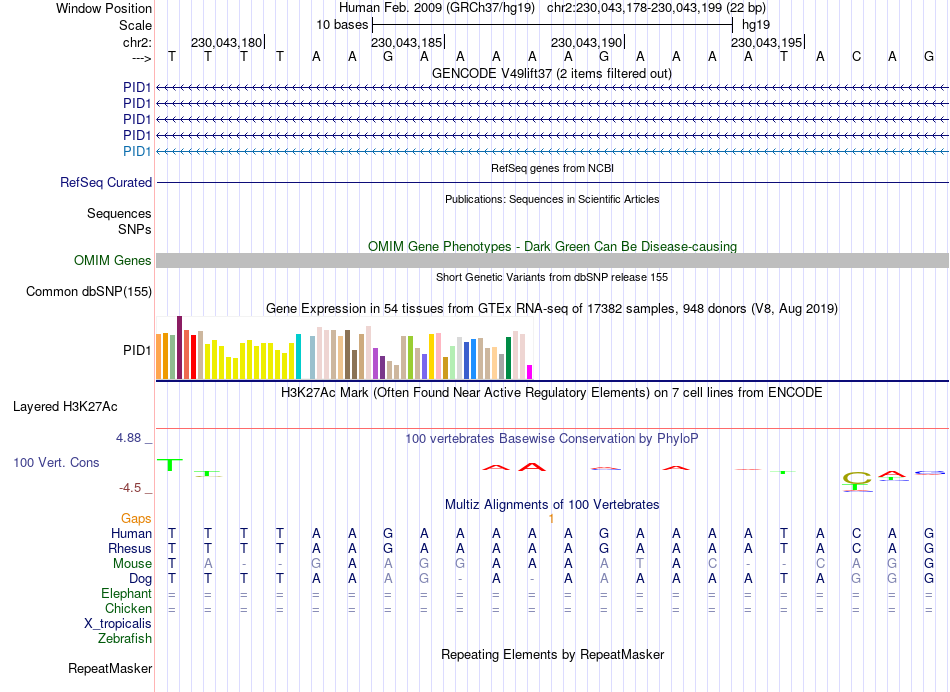Click the 'Mouse' alignment species label
The image size is (950, 692).
tap(132, 564)
